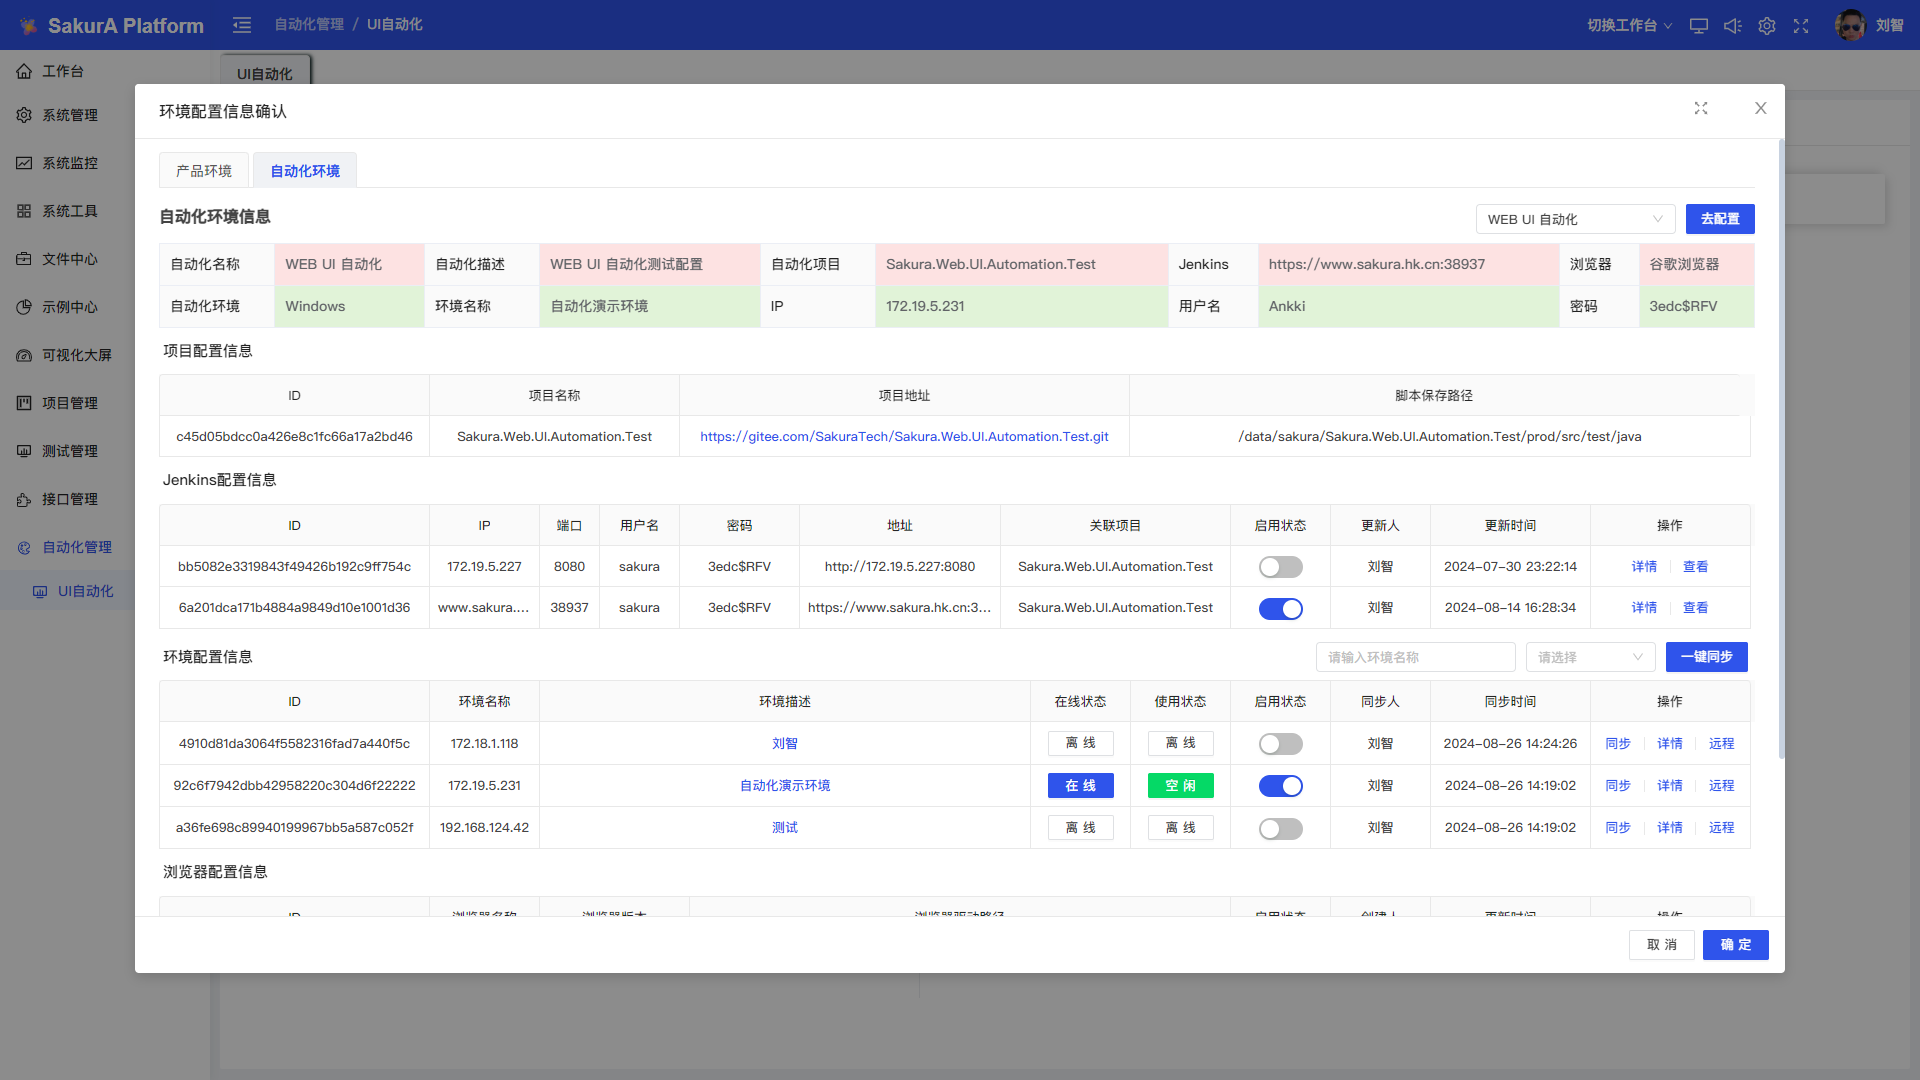Screen dimensions: 1920x1080
Task: Click the 工作台 home icon in sidebar
Action: (24, 71)
